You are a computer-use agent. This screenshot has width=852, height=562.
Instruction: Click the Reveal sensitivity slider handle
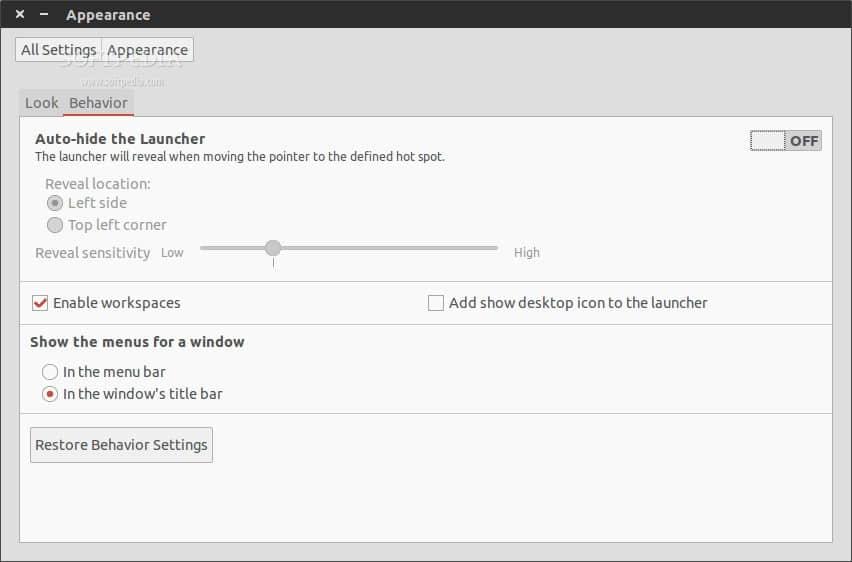pyautogui.click(x=273, y=248)
